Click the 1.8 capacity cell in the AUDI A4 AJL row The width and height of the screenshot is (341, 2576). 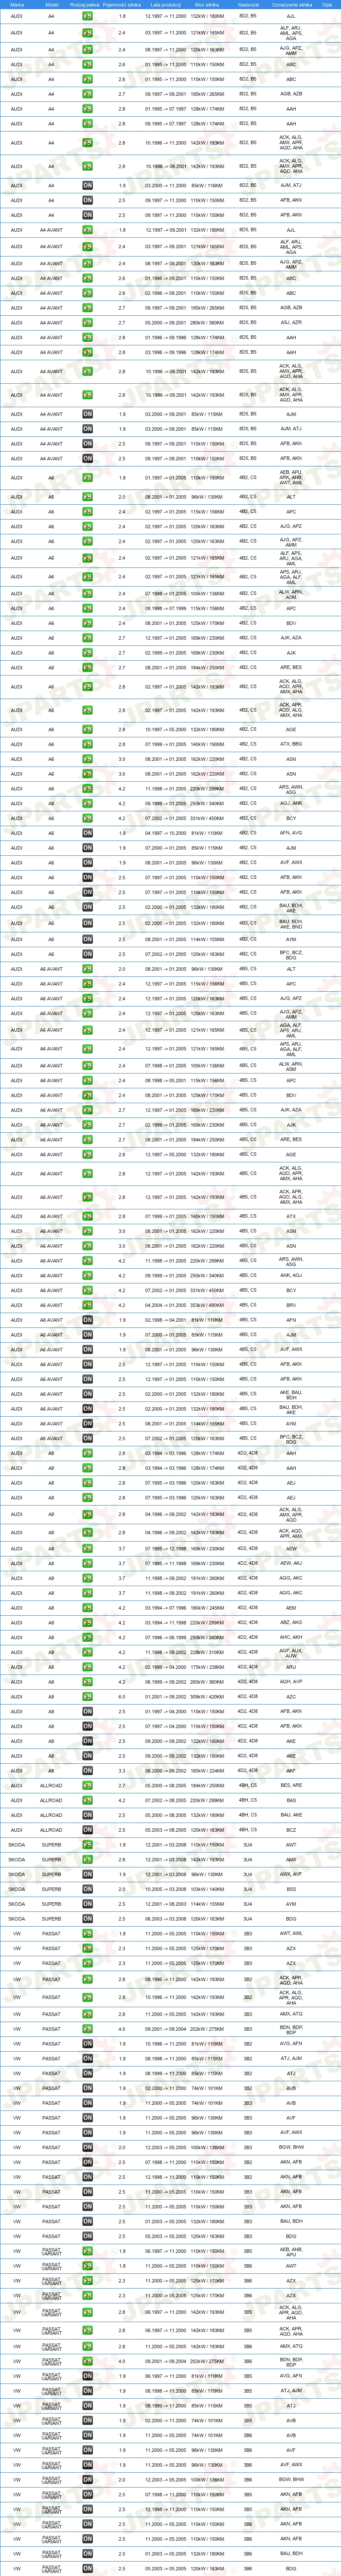(x=122, y=16)
